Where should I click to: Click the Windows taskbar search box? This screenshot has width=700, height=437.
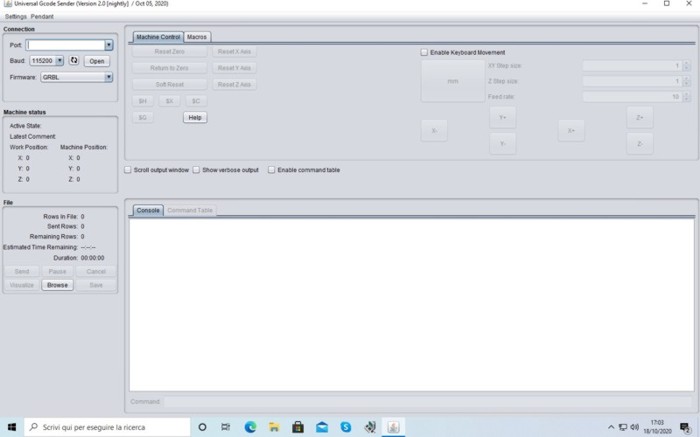(x=105, y=427)
